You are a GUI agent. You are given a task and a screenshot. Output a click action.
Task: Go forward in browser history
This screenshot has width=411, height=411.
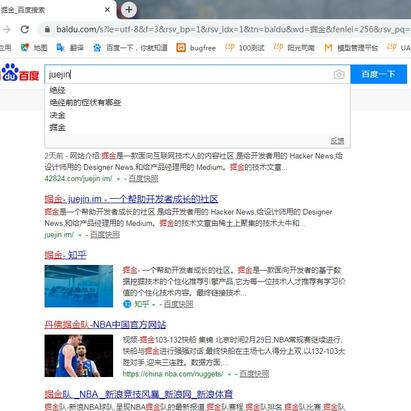(x=6, y=29)
